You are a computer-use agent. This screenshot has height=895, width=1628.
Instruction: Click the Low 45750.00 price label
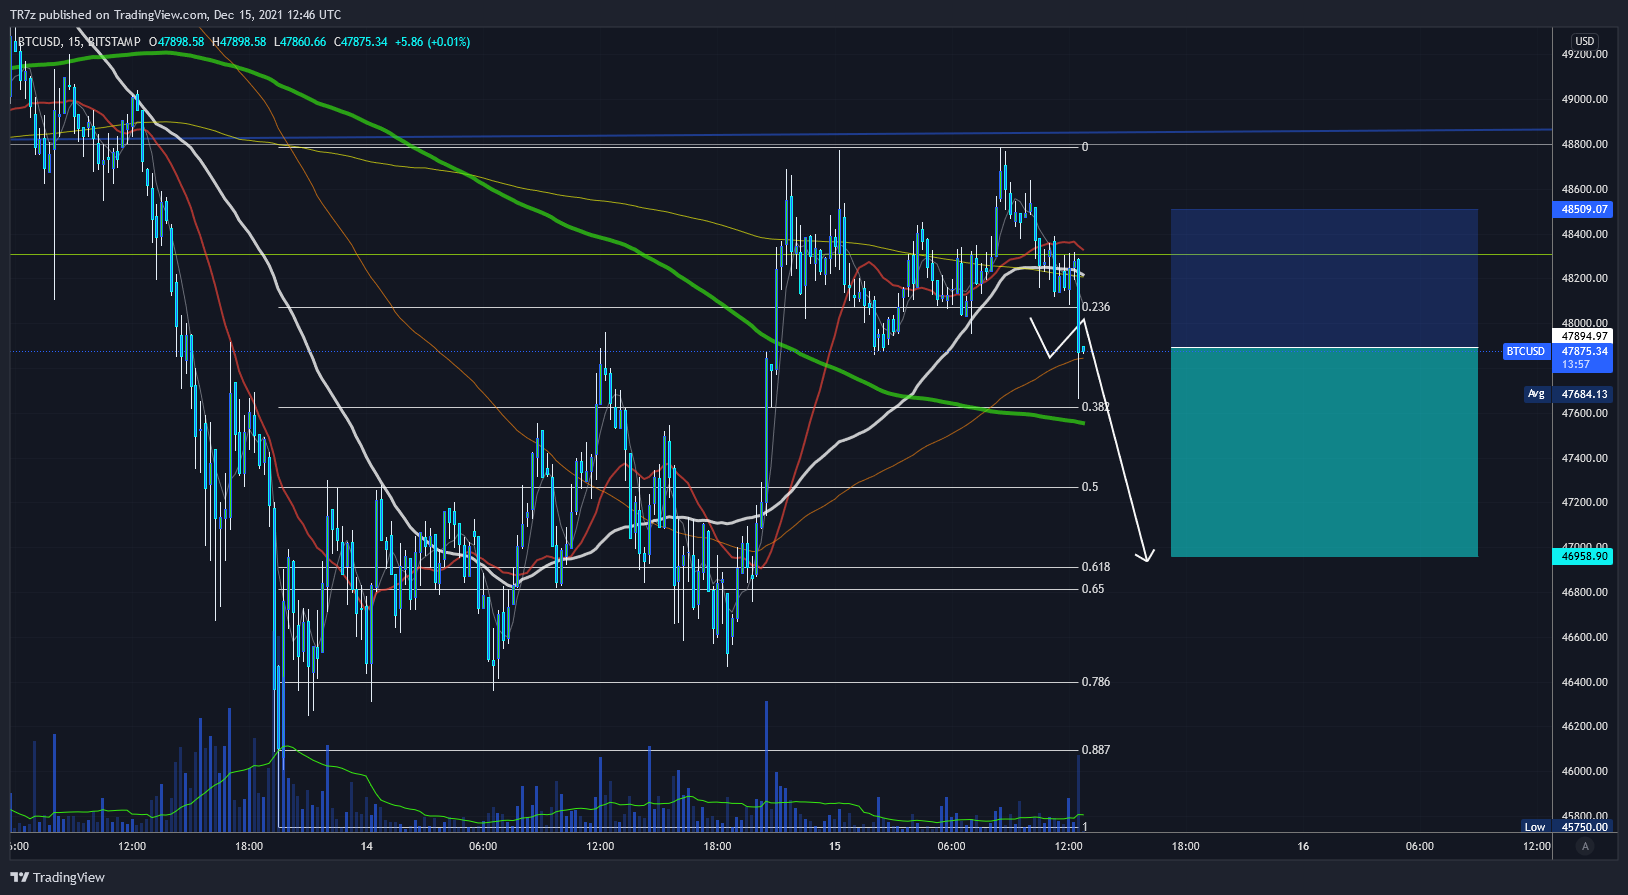1566,827
